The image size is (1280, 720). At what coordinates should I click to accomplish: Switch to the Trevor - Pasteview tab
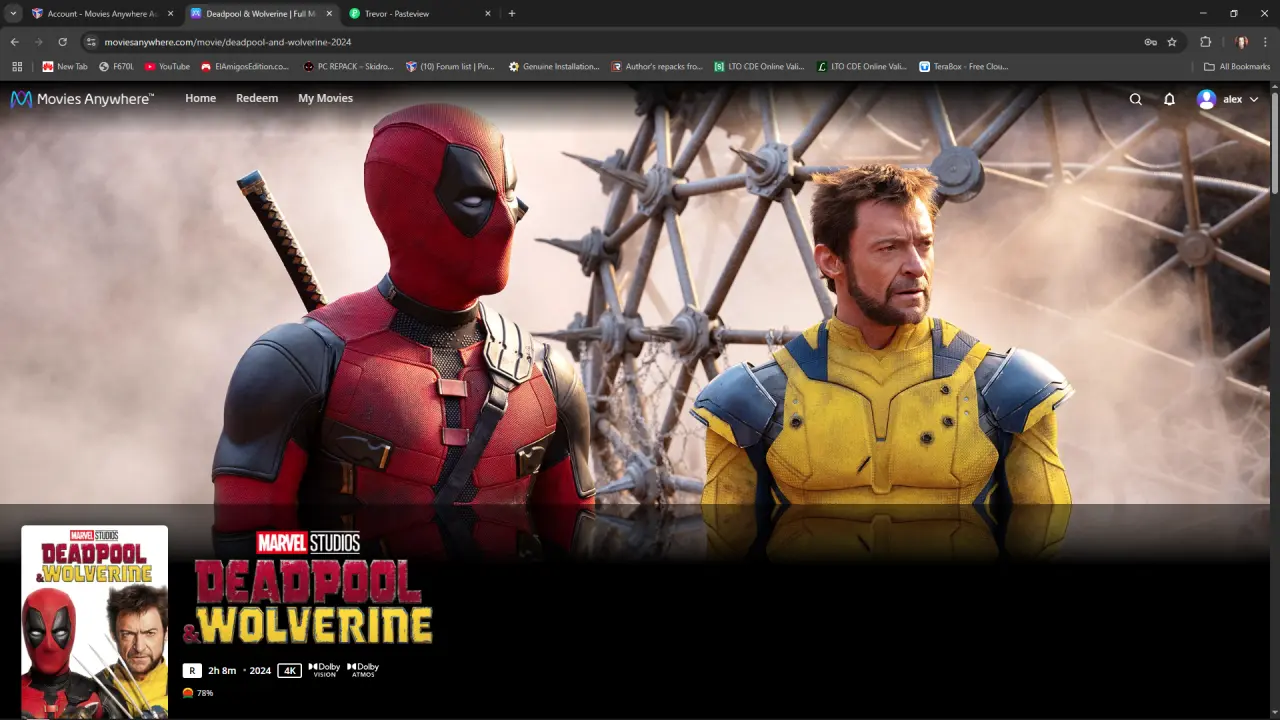tap(421, 14)
